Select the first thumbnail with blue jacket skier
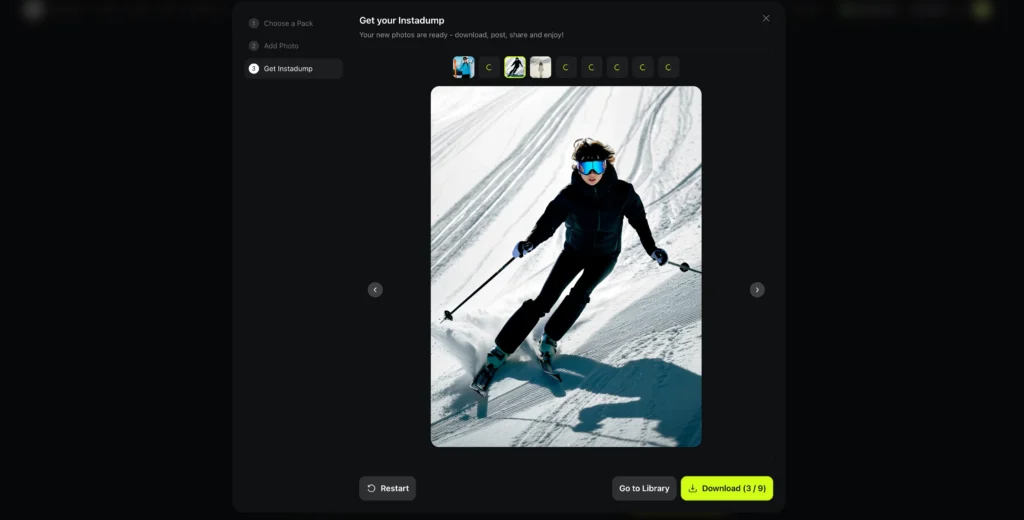The image size is (1024, 520). tap(463, 67)
